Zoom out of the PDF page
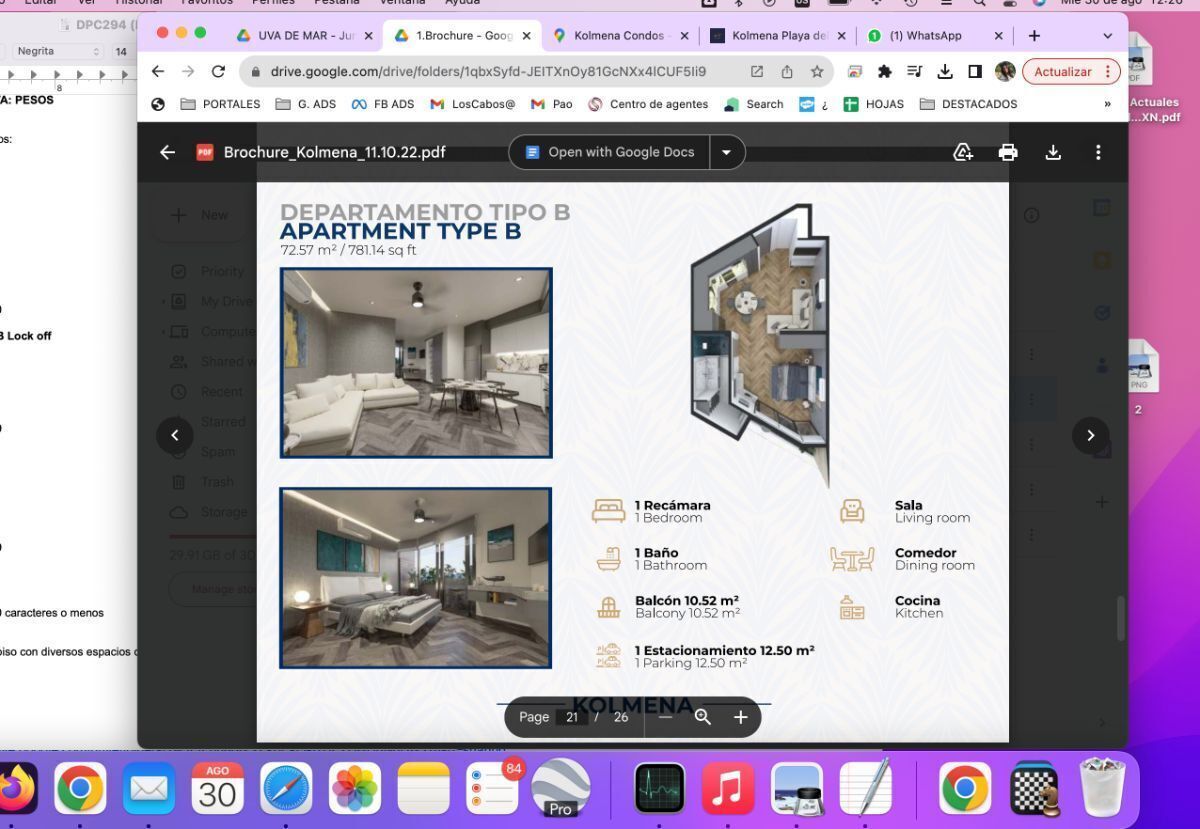 [665, 717]
